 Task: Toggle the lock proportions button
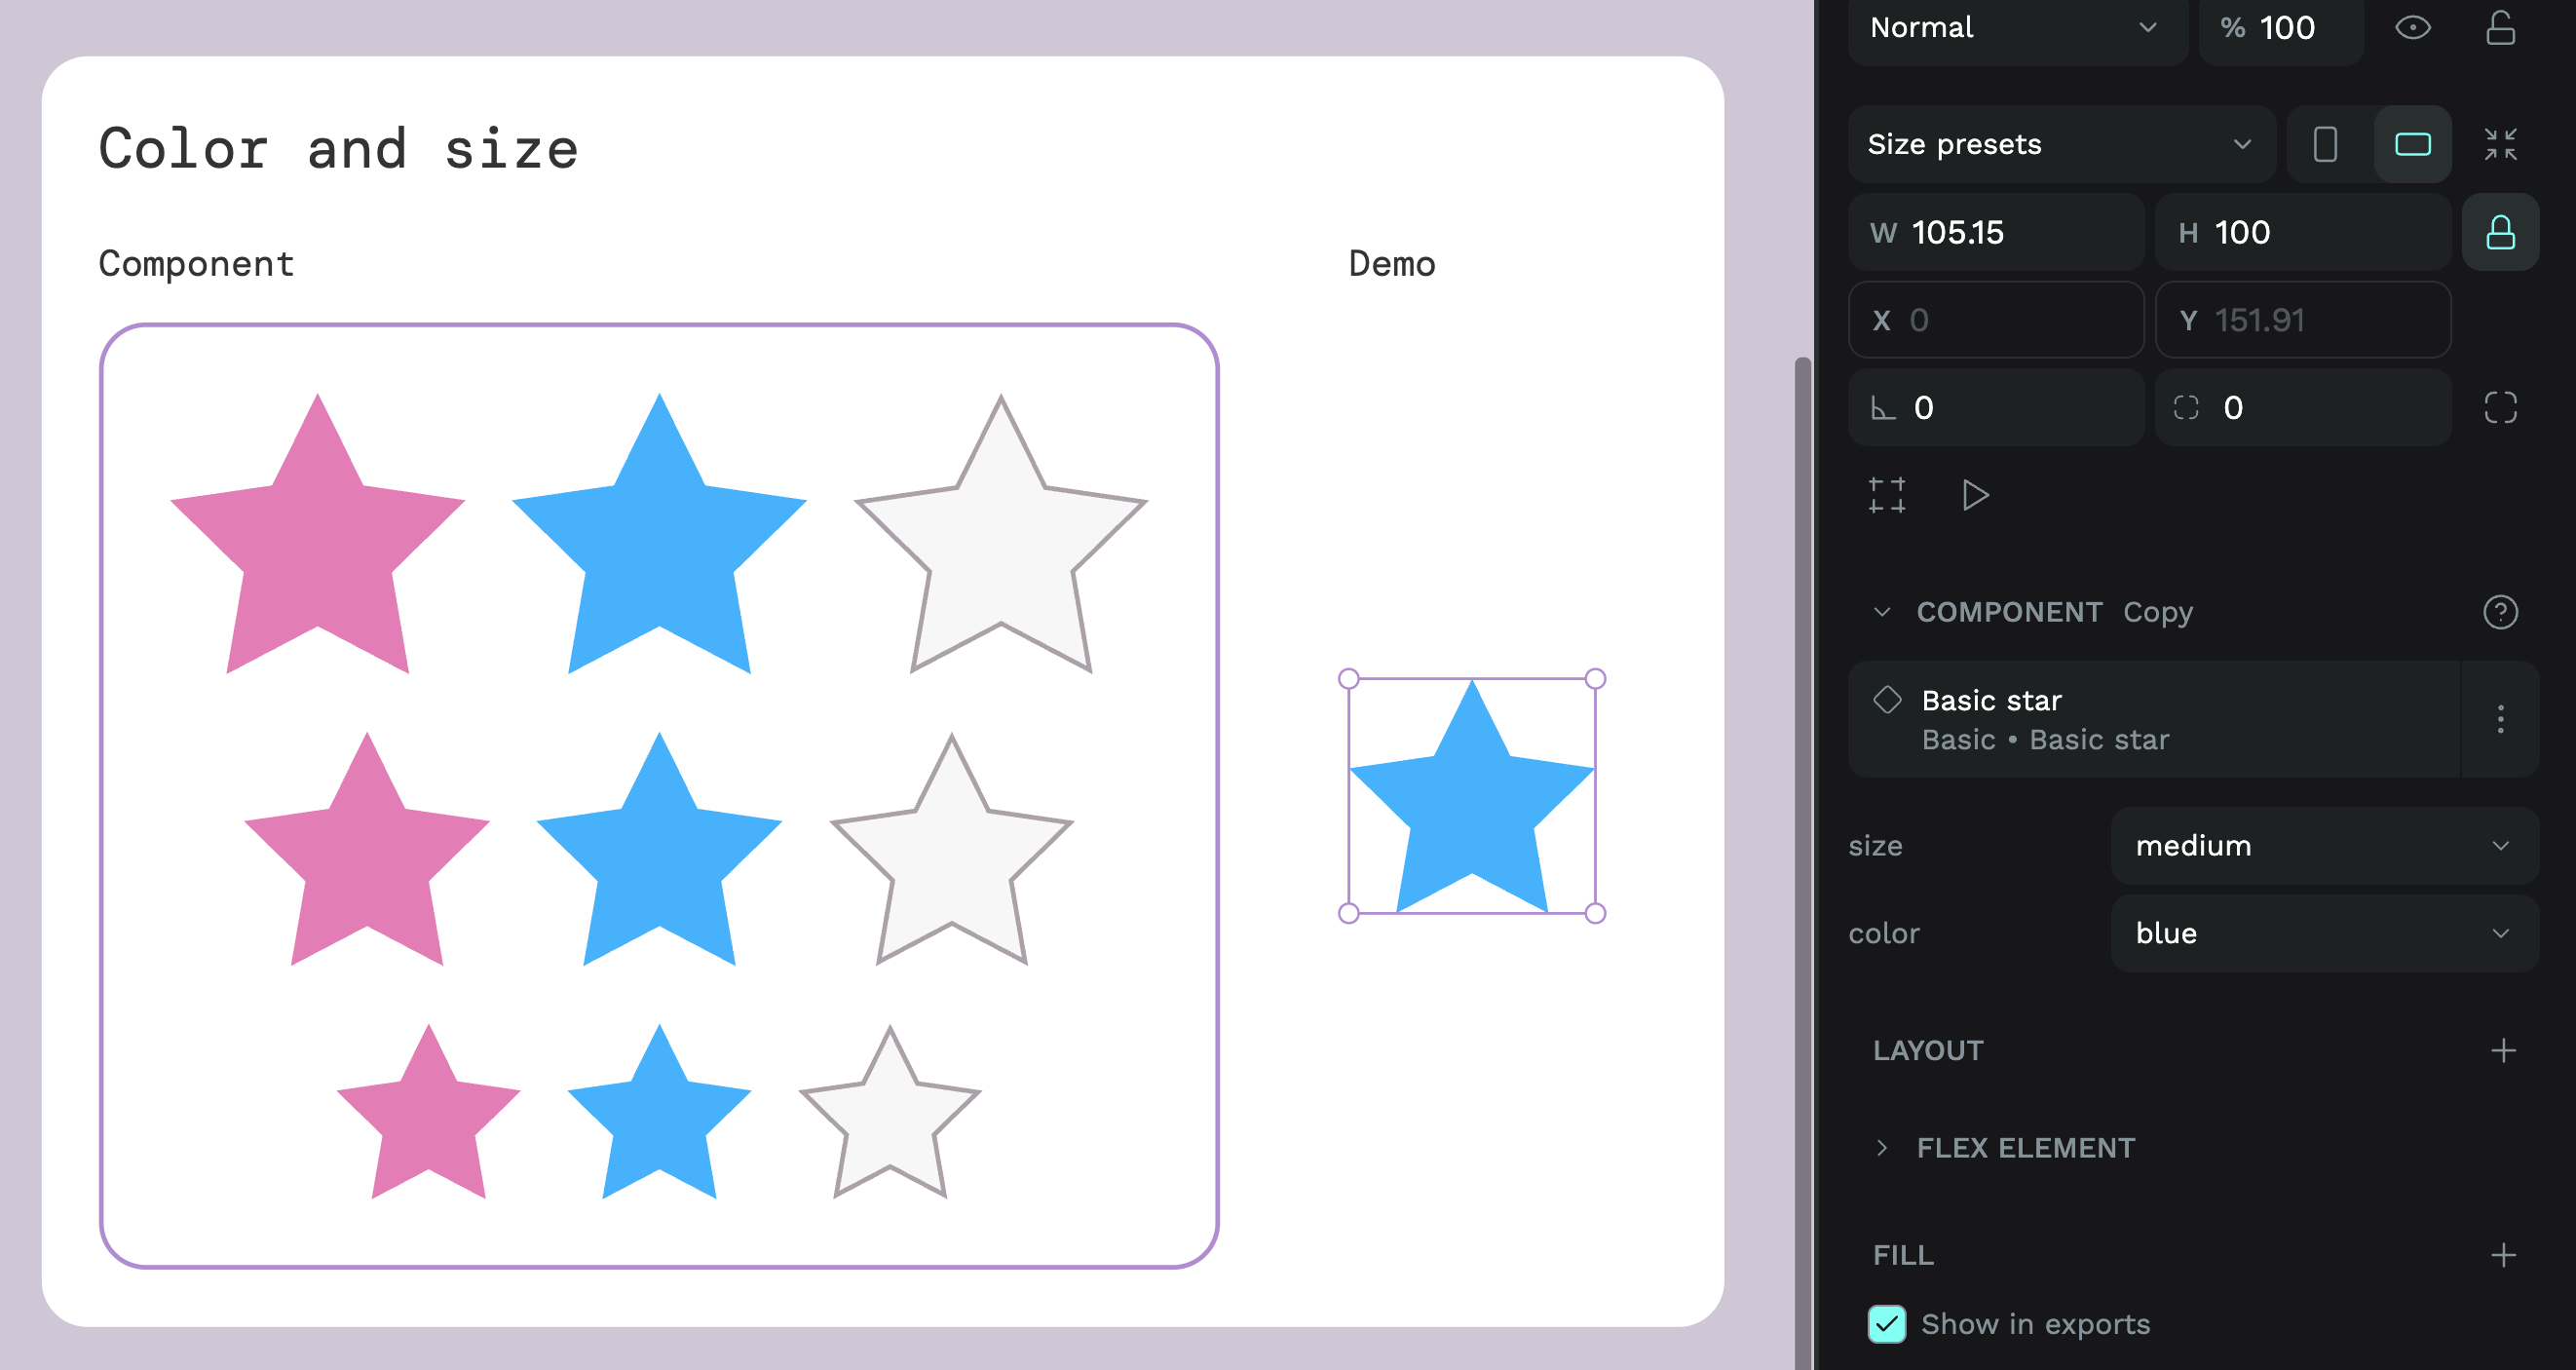point(2500,232)
